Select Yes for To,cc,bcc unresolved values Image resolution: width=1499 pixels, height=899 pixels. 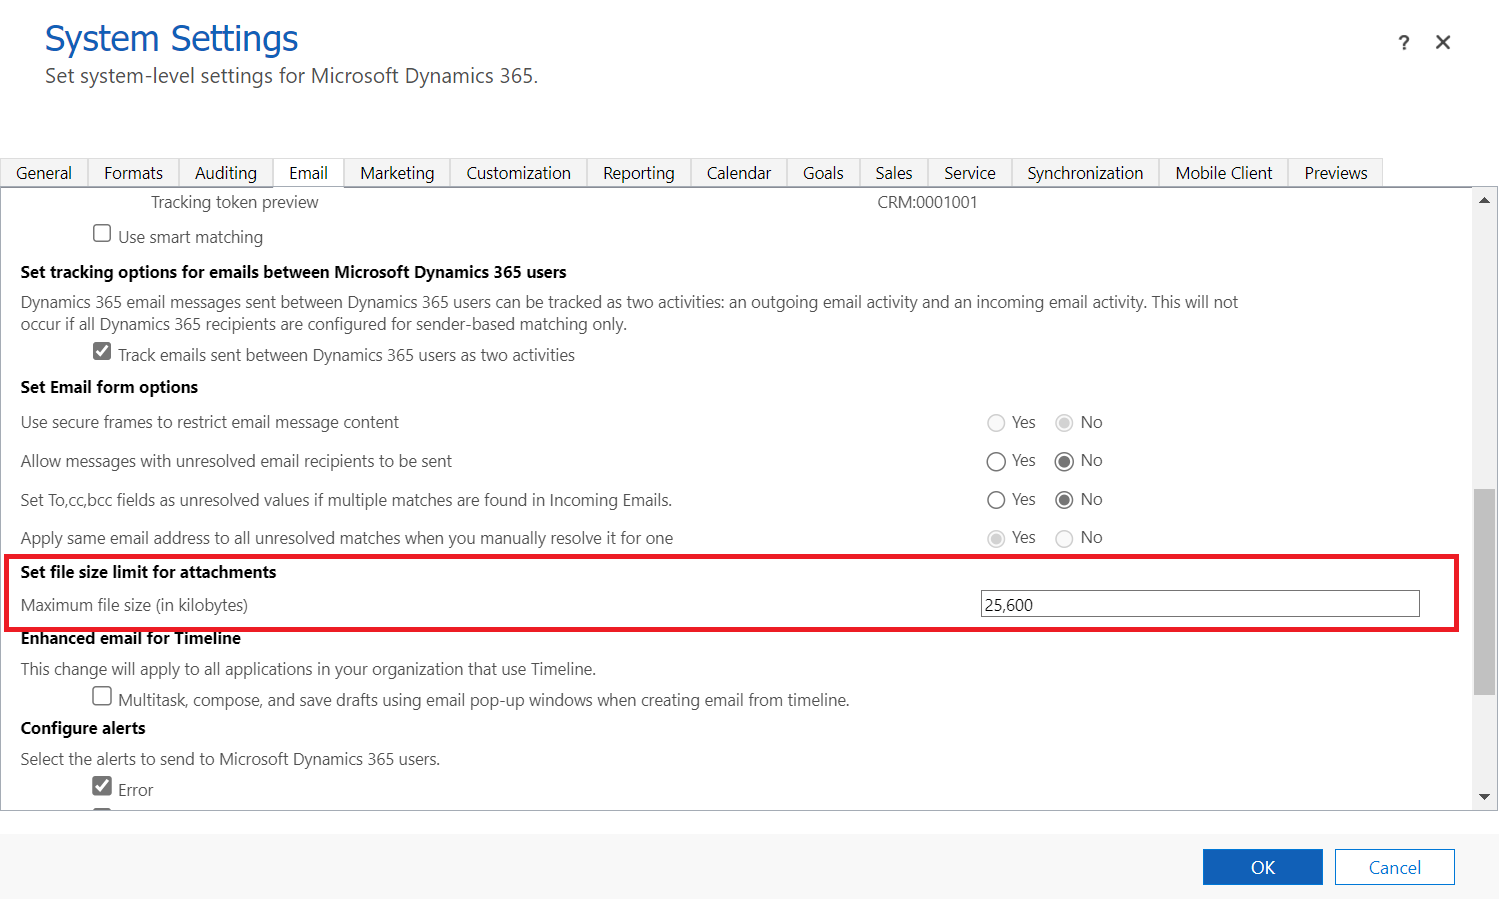pyautogui.click(x=996, y=500)
